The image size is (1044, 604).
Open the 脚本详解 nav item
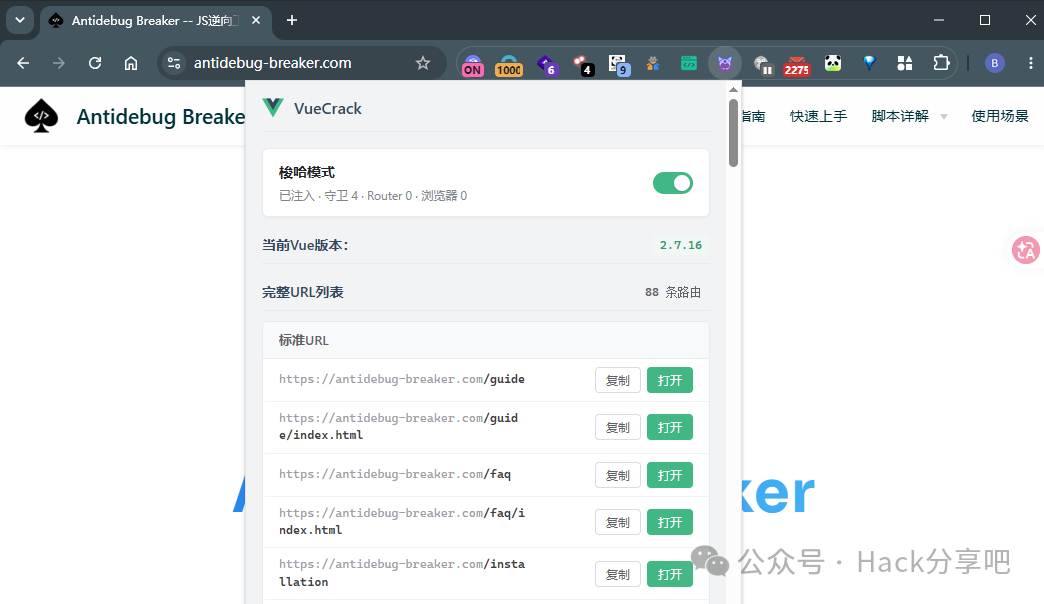click(x=900, y=116)
